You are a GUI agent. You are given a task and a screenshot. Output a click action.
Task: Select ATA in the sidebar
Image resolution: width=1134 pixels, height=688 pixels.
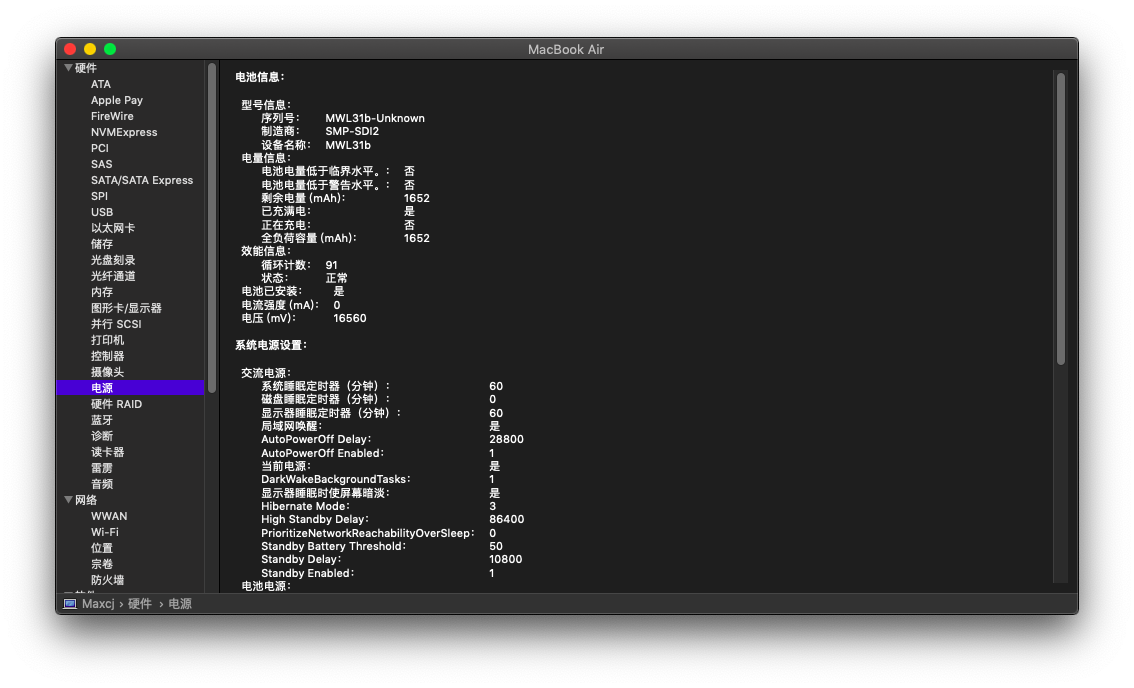click(101, 84)
